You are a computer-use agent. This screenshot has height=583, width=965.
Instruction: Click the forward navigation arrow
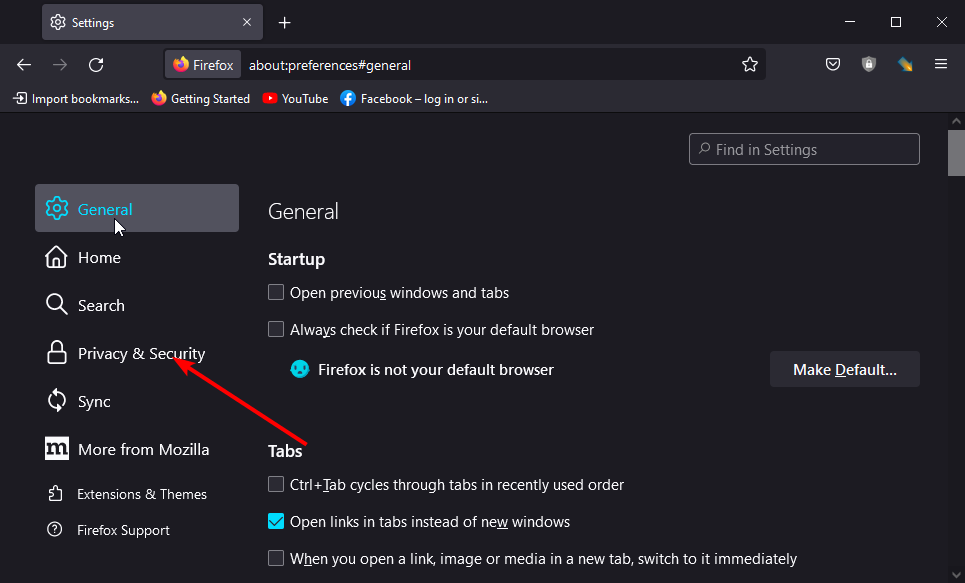coord(60,65)
